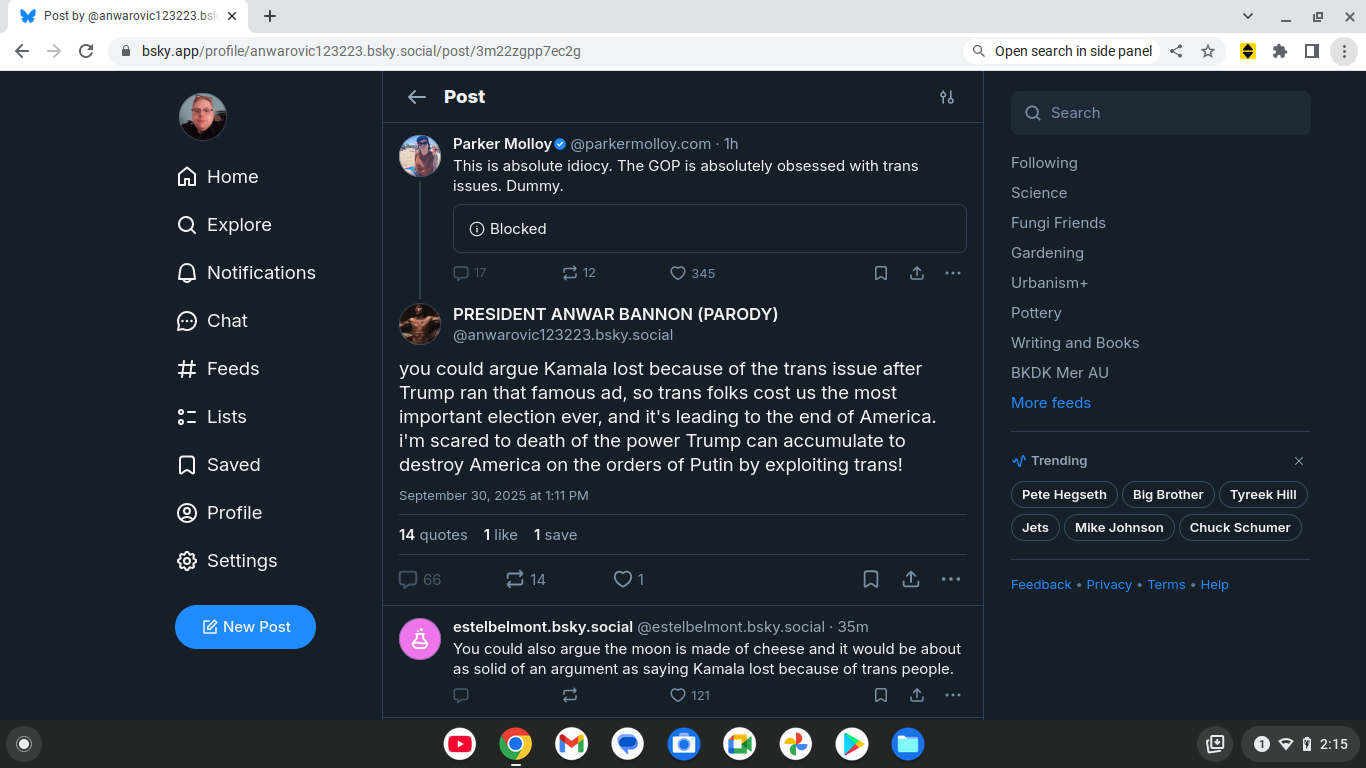Select the Gardening feed
1366x768 pixels.
tap(1047, 253)
